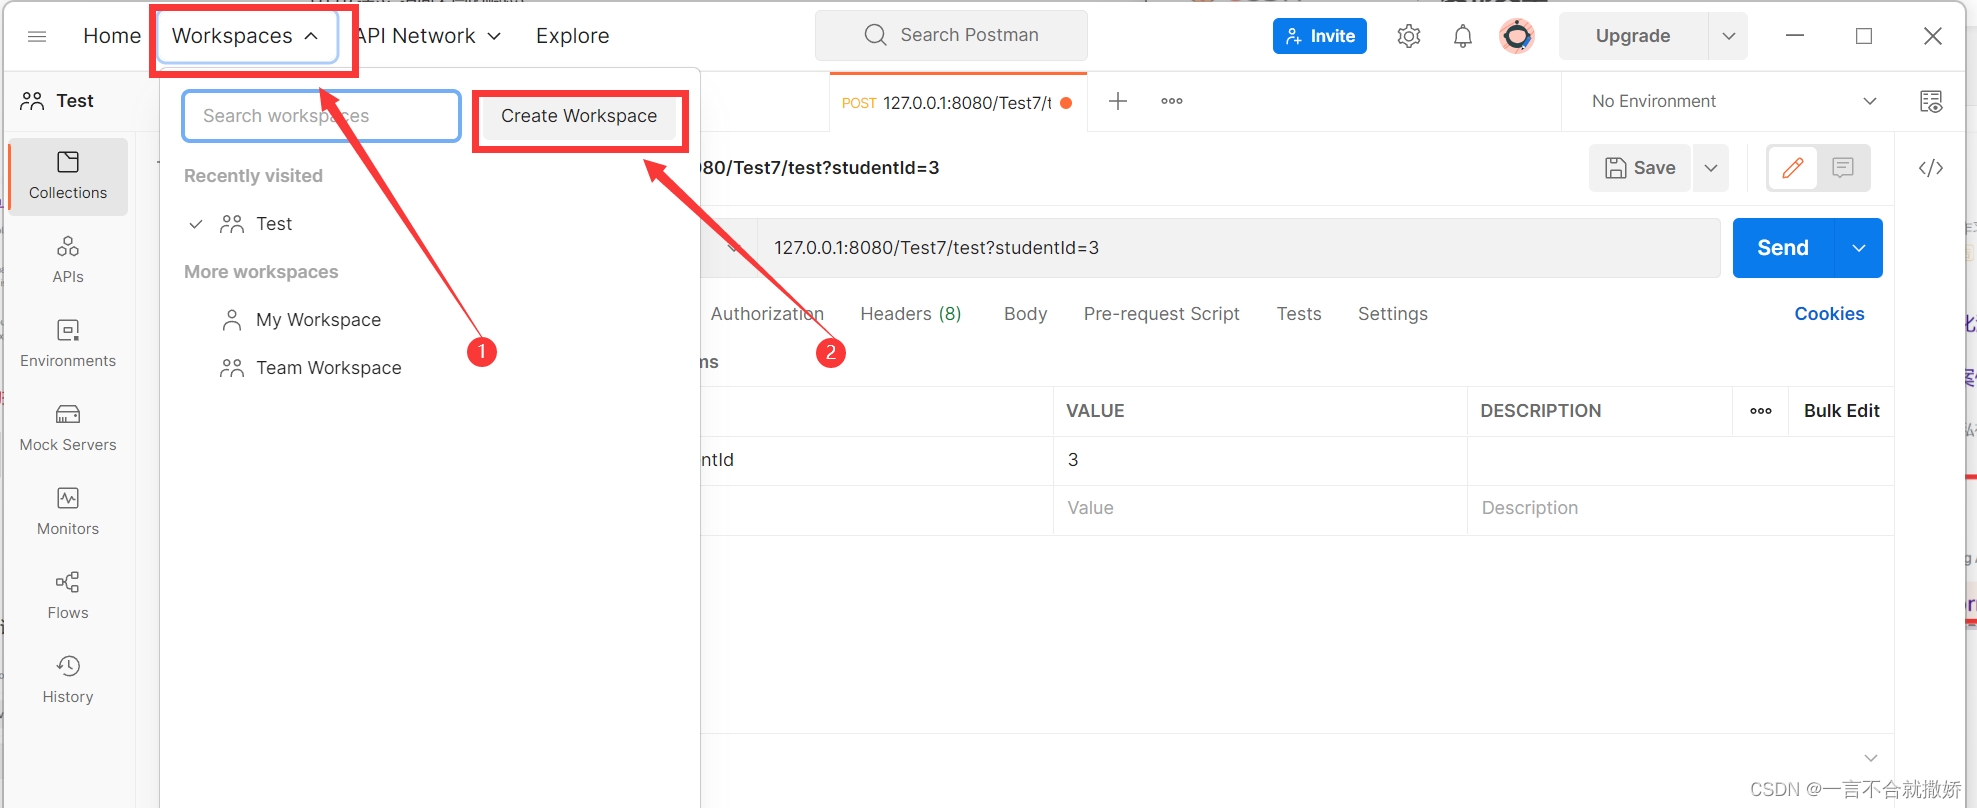Click the value cell containing 3
1977x808 pixels.
click(1260, 460)
